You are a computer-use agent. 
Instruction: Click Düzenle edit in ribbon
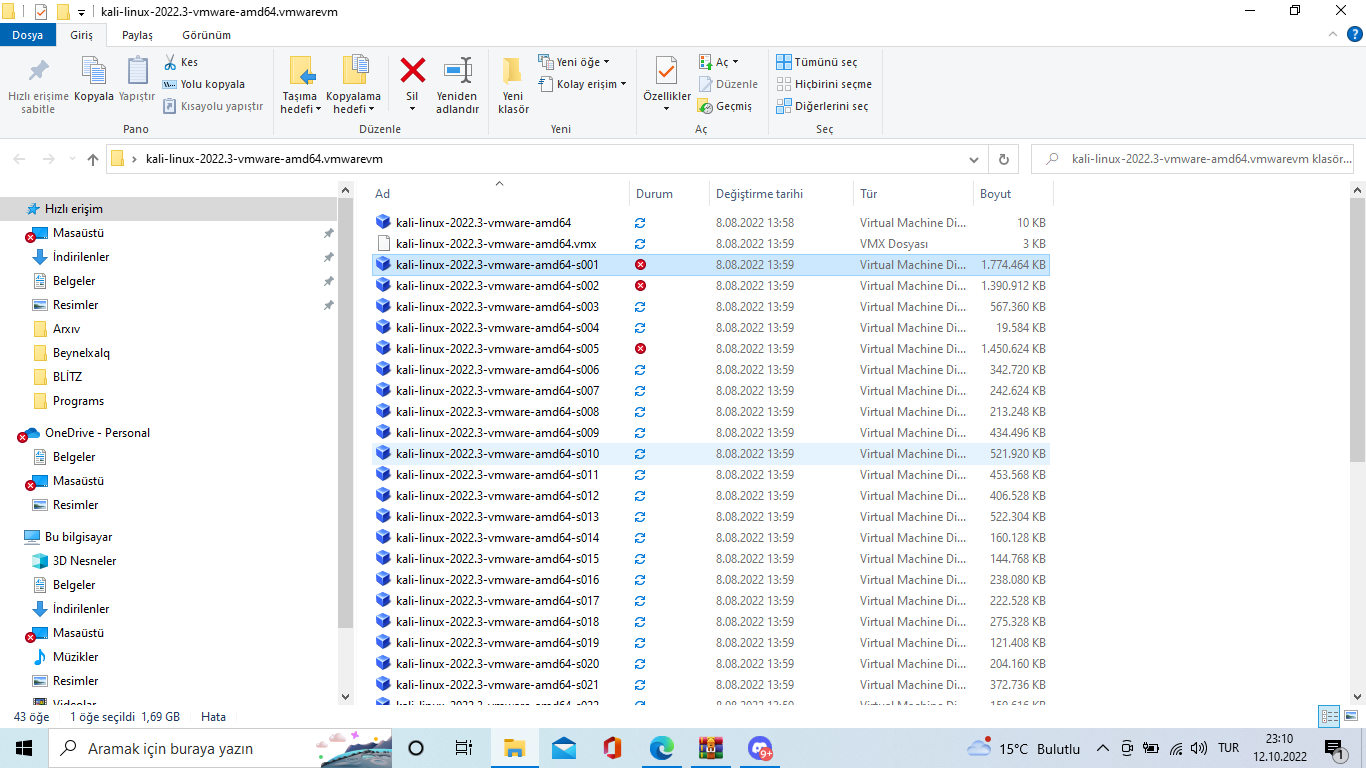[x=728, y=84]
